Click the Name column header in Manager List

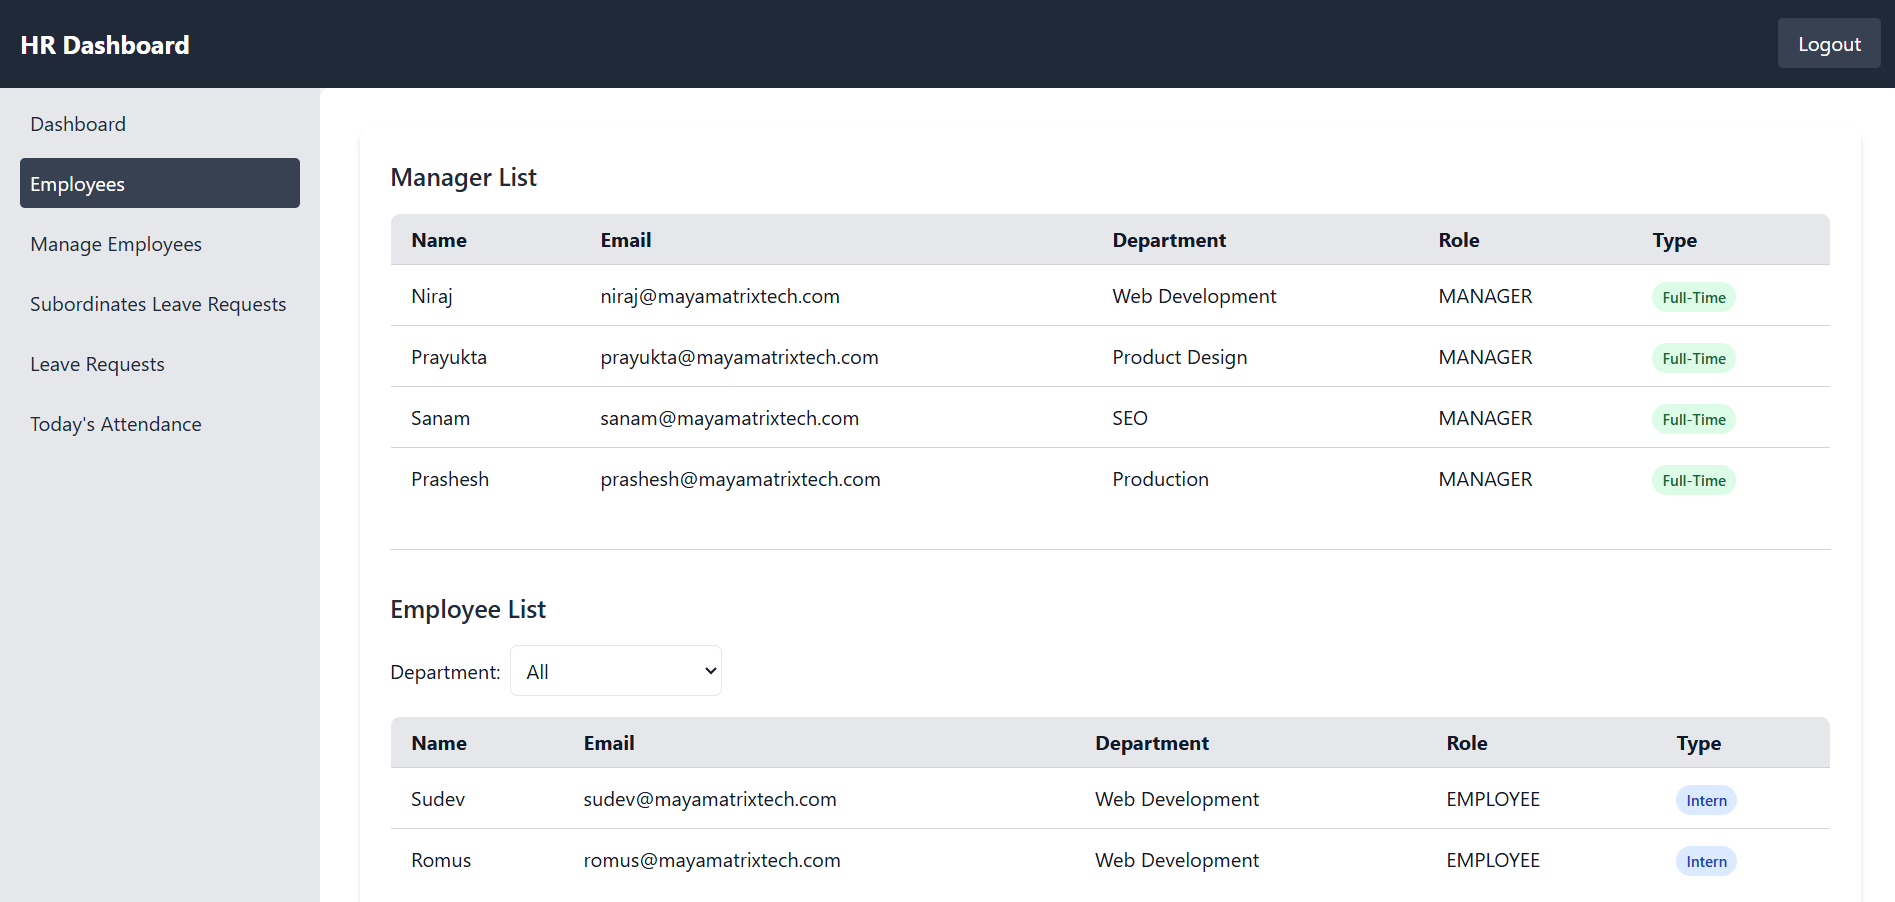pyautogui.click(x=438, y=240)
